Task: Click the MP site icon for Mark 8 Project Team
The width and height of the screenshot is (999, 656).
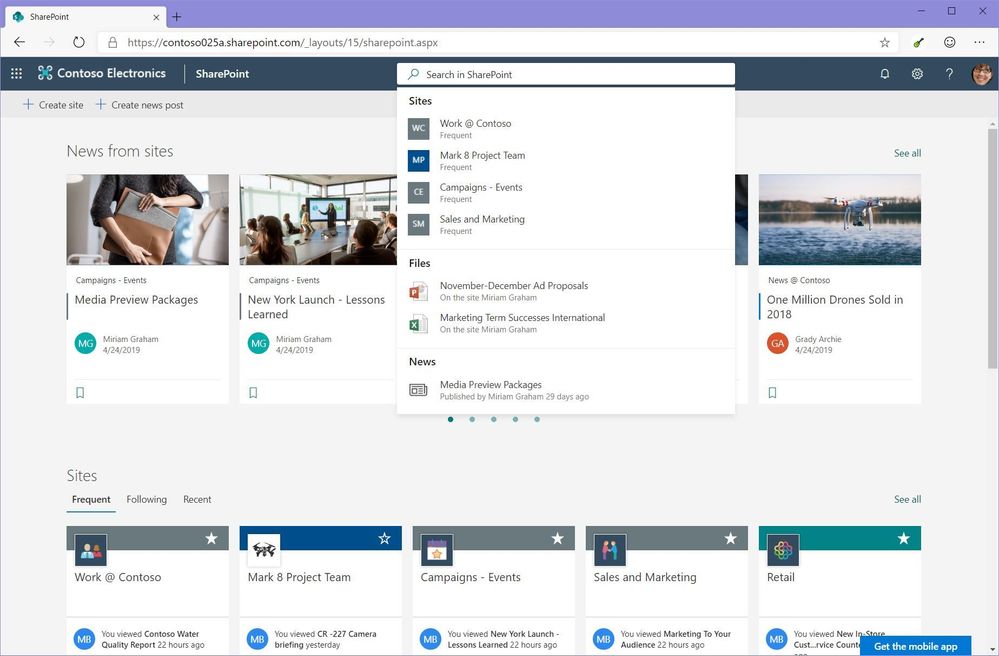Action: coord(419,160)
